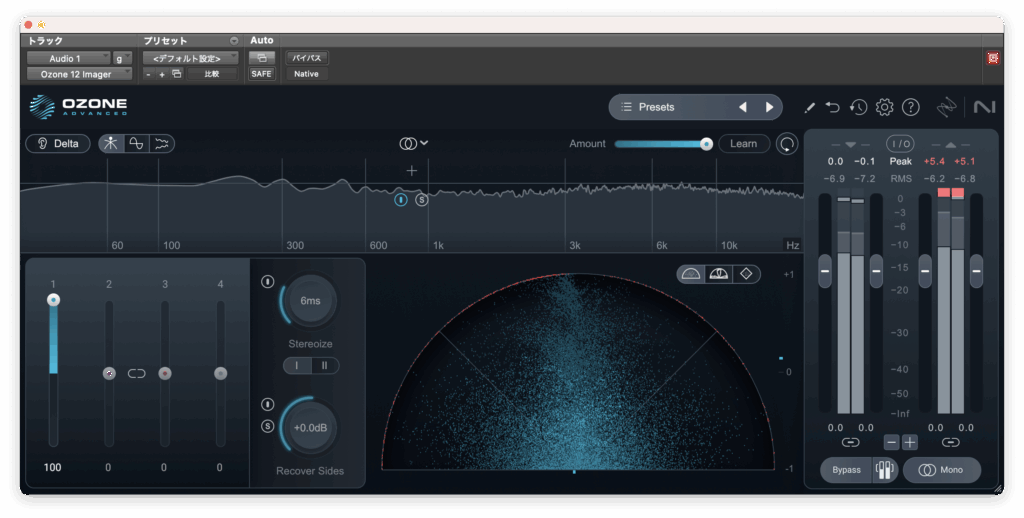Open the Ozone 12 Imager plugin dropdown
Image resolution: width=1024 pixels, height=518 pixels.
coord(79,74)
